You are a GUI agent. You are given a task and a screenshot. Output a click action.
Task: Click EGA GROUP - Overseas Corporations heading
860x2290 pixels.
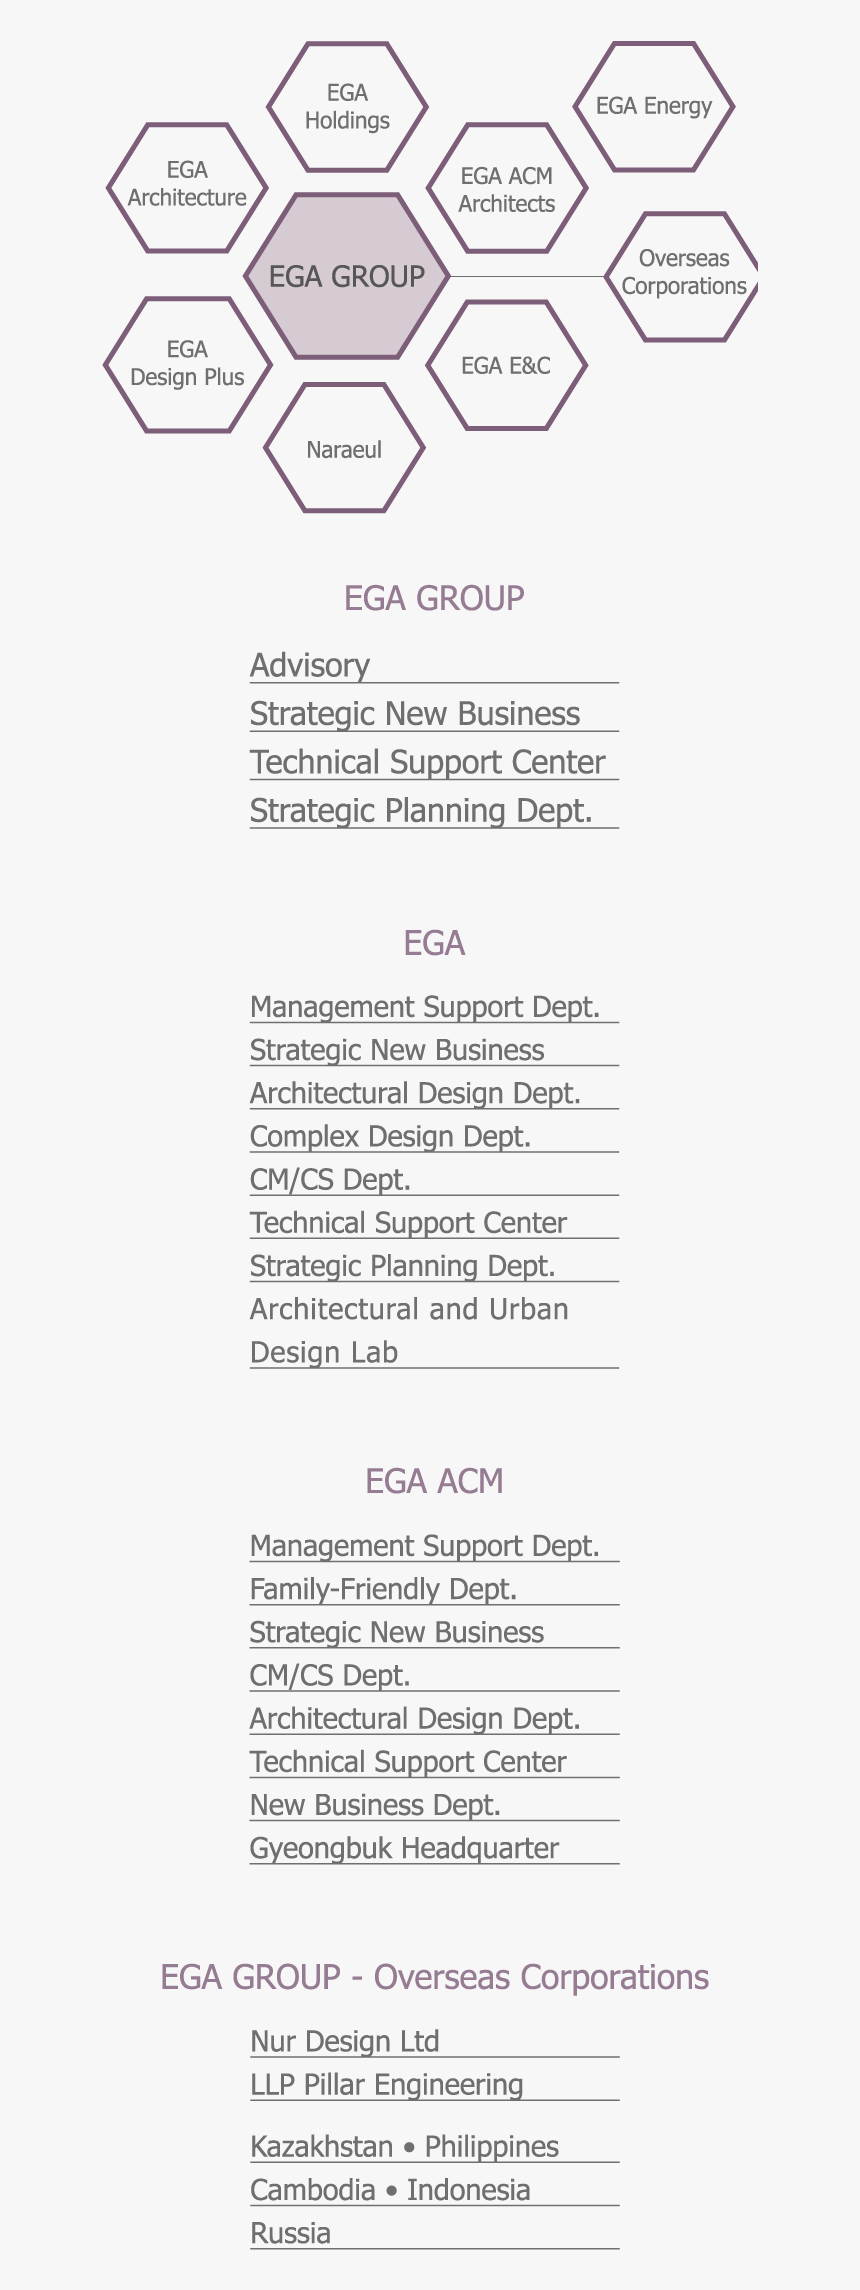pyautogui.click(x=434, y=1977)
